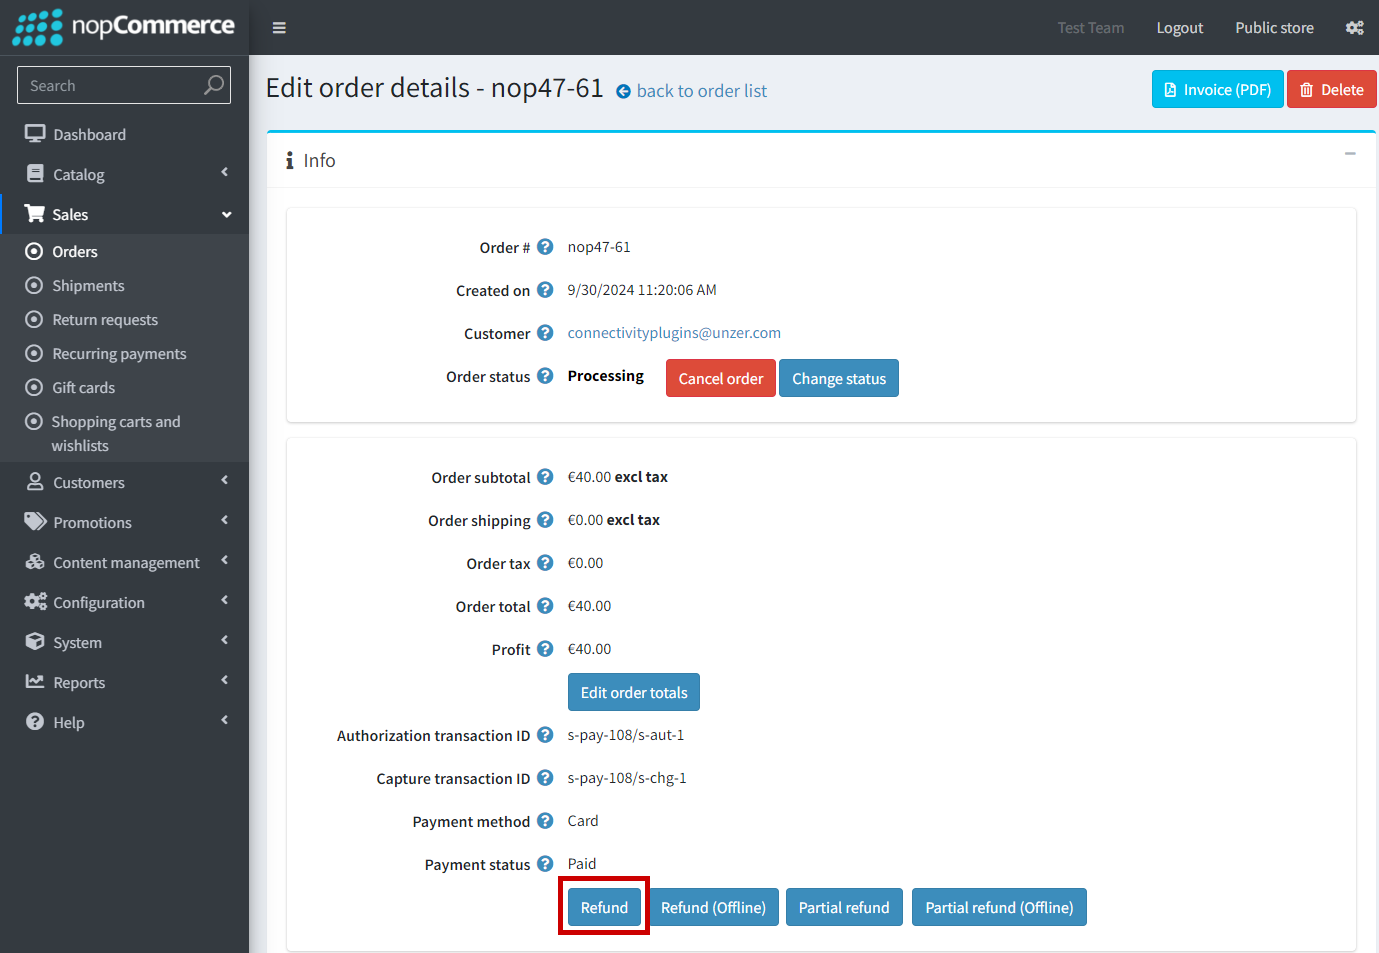Click the Cancel order button
This screenshot has width=1379, height=953.
720,378
